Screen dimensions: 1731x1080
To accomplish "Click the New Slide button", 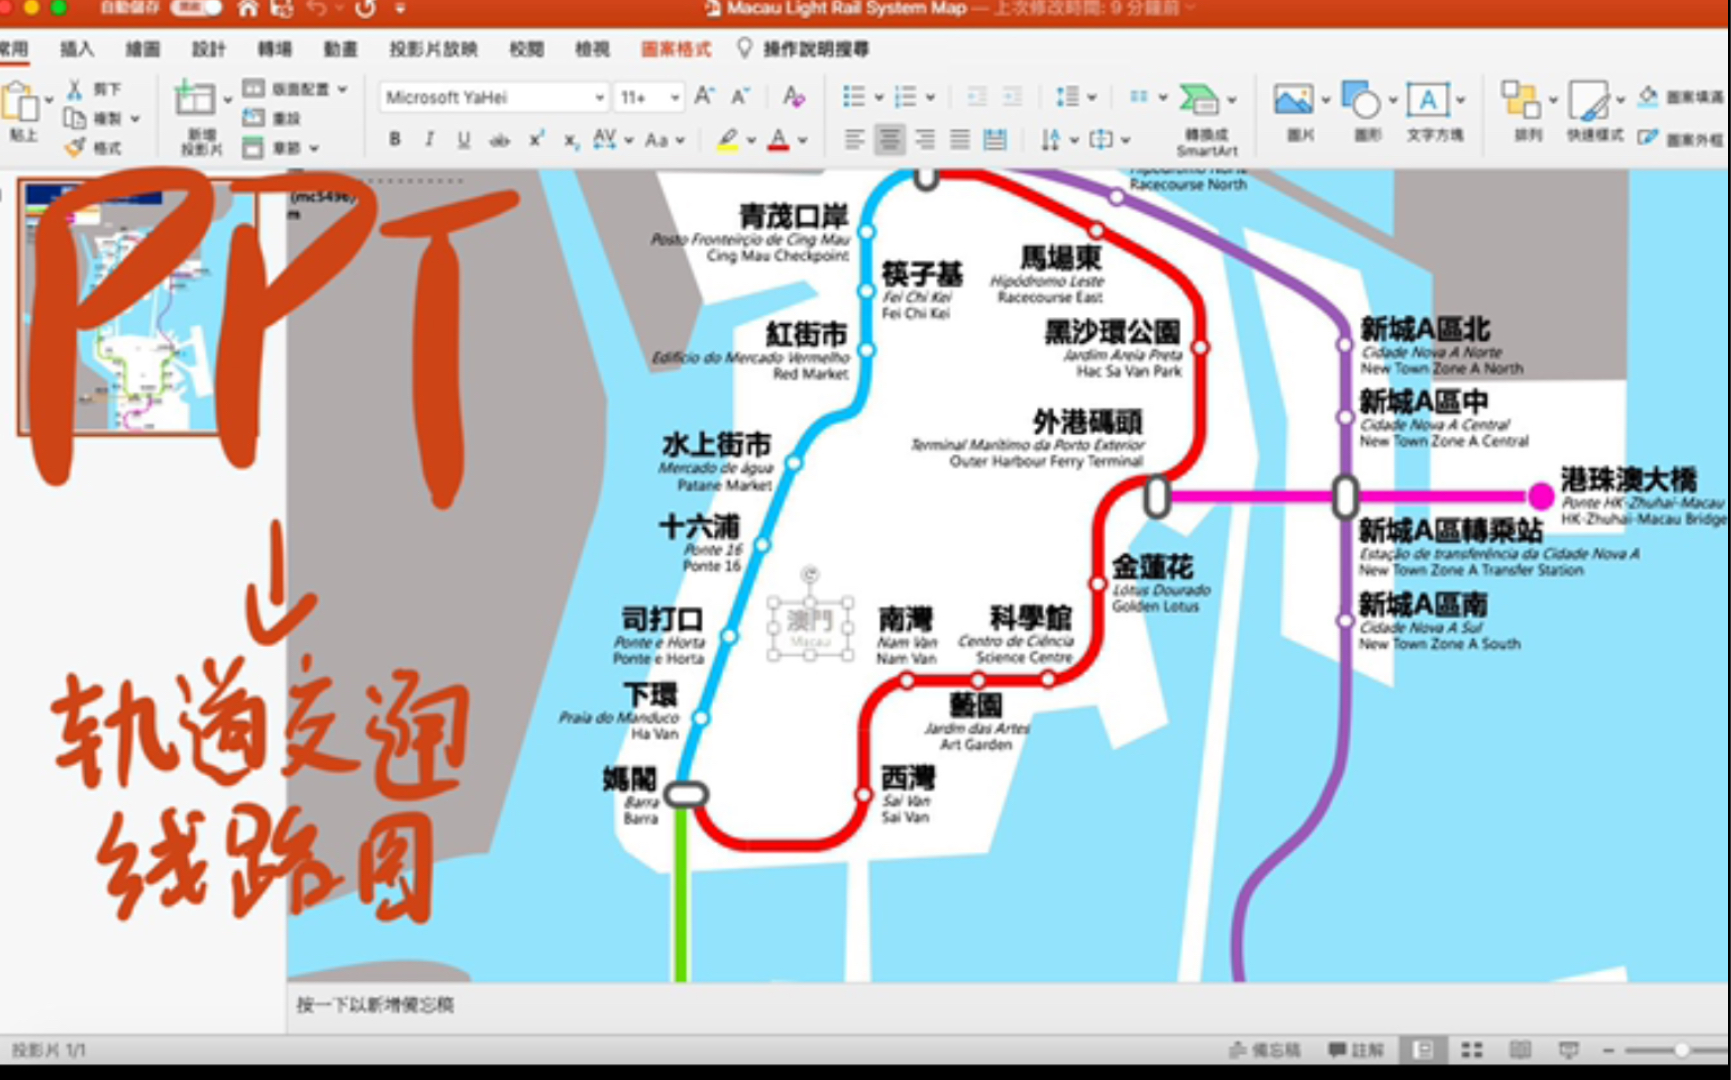I will (x=201, y=118).
